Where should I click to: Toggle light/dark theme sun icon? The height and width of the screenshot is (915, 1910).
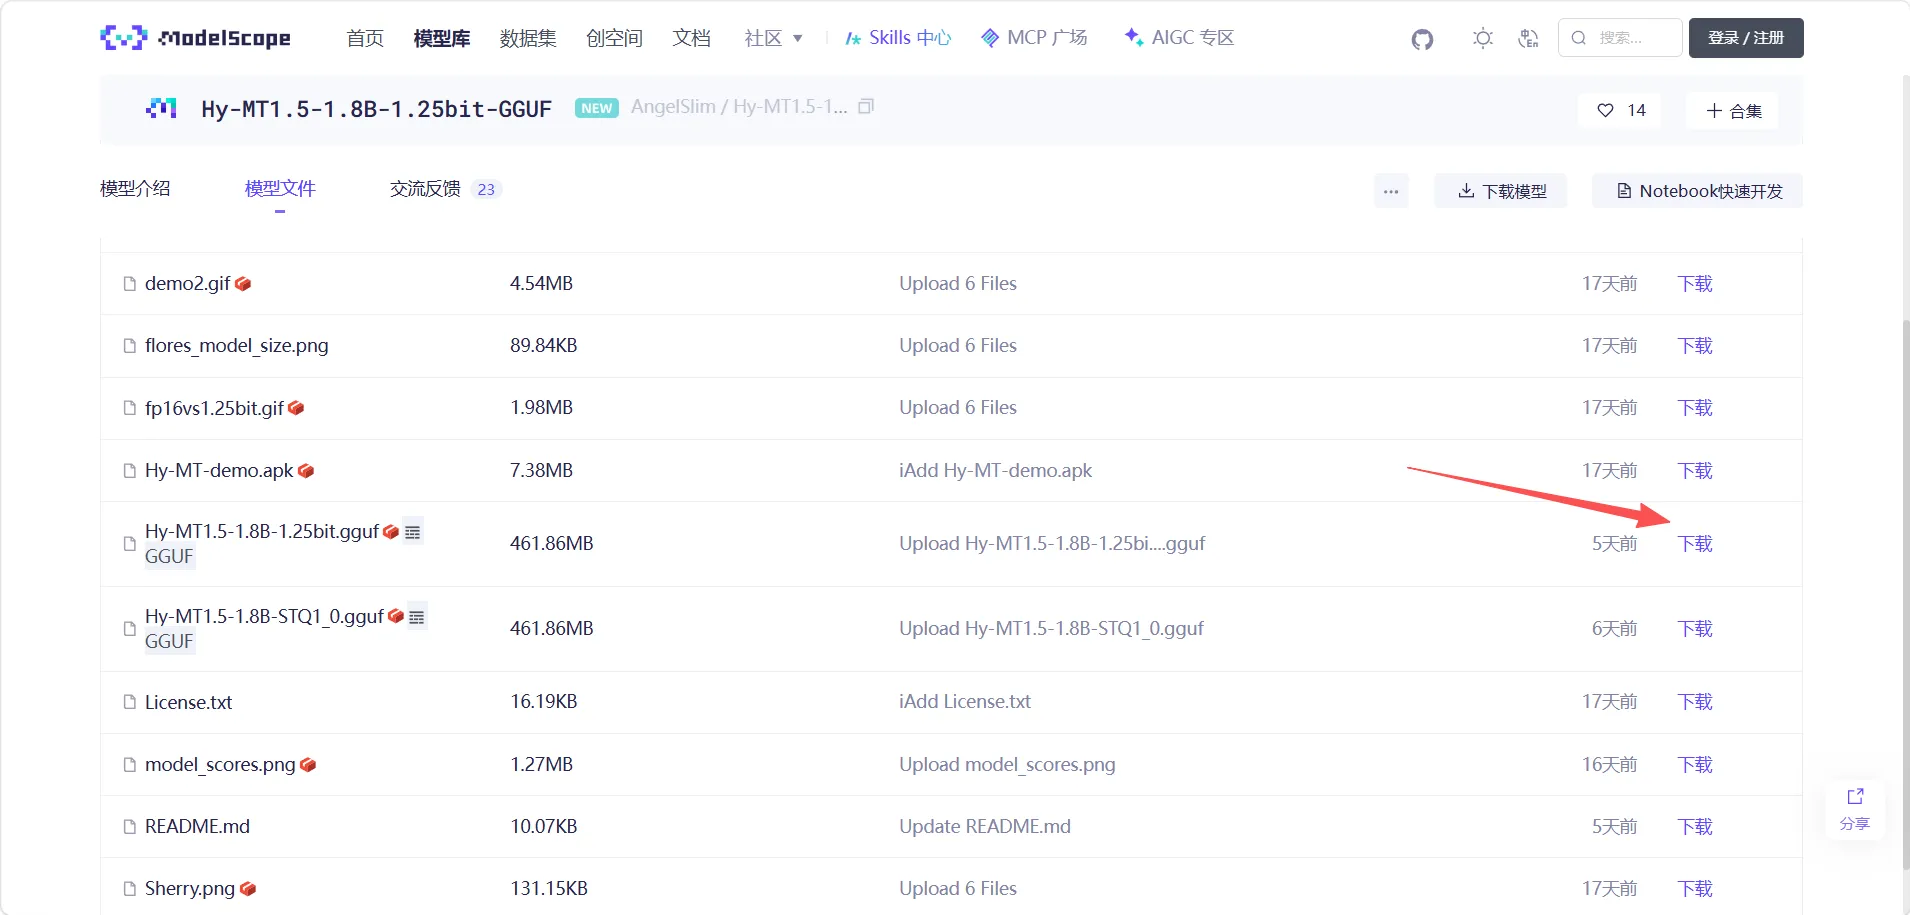[x=1483, y=38]
